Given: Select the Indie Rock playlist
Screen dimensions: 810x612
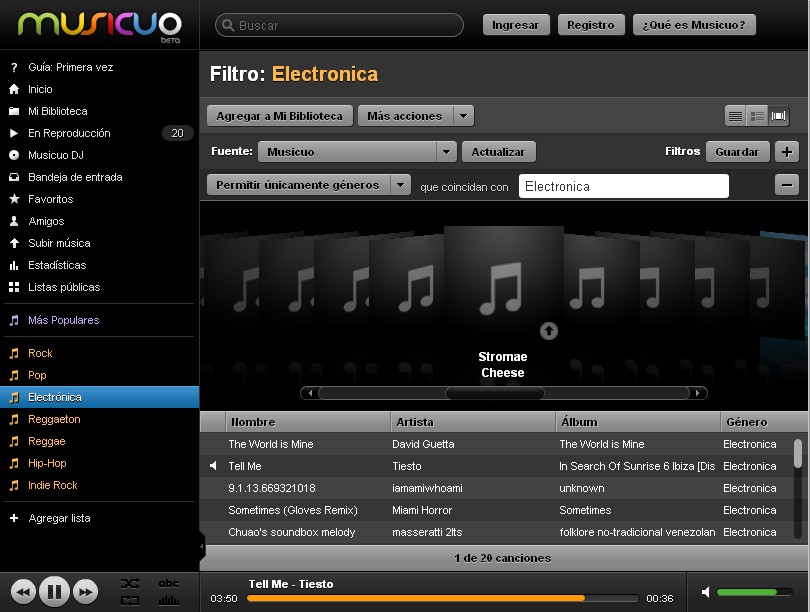Looking at the screenshot, I should (x=100, y=485).
